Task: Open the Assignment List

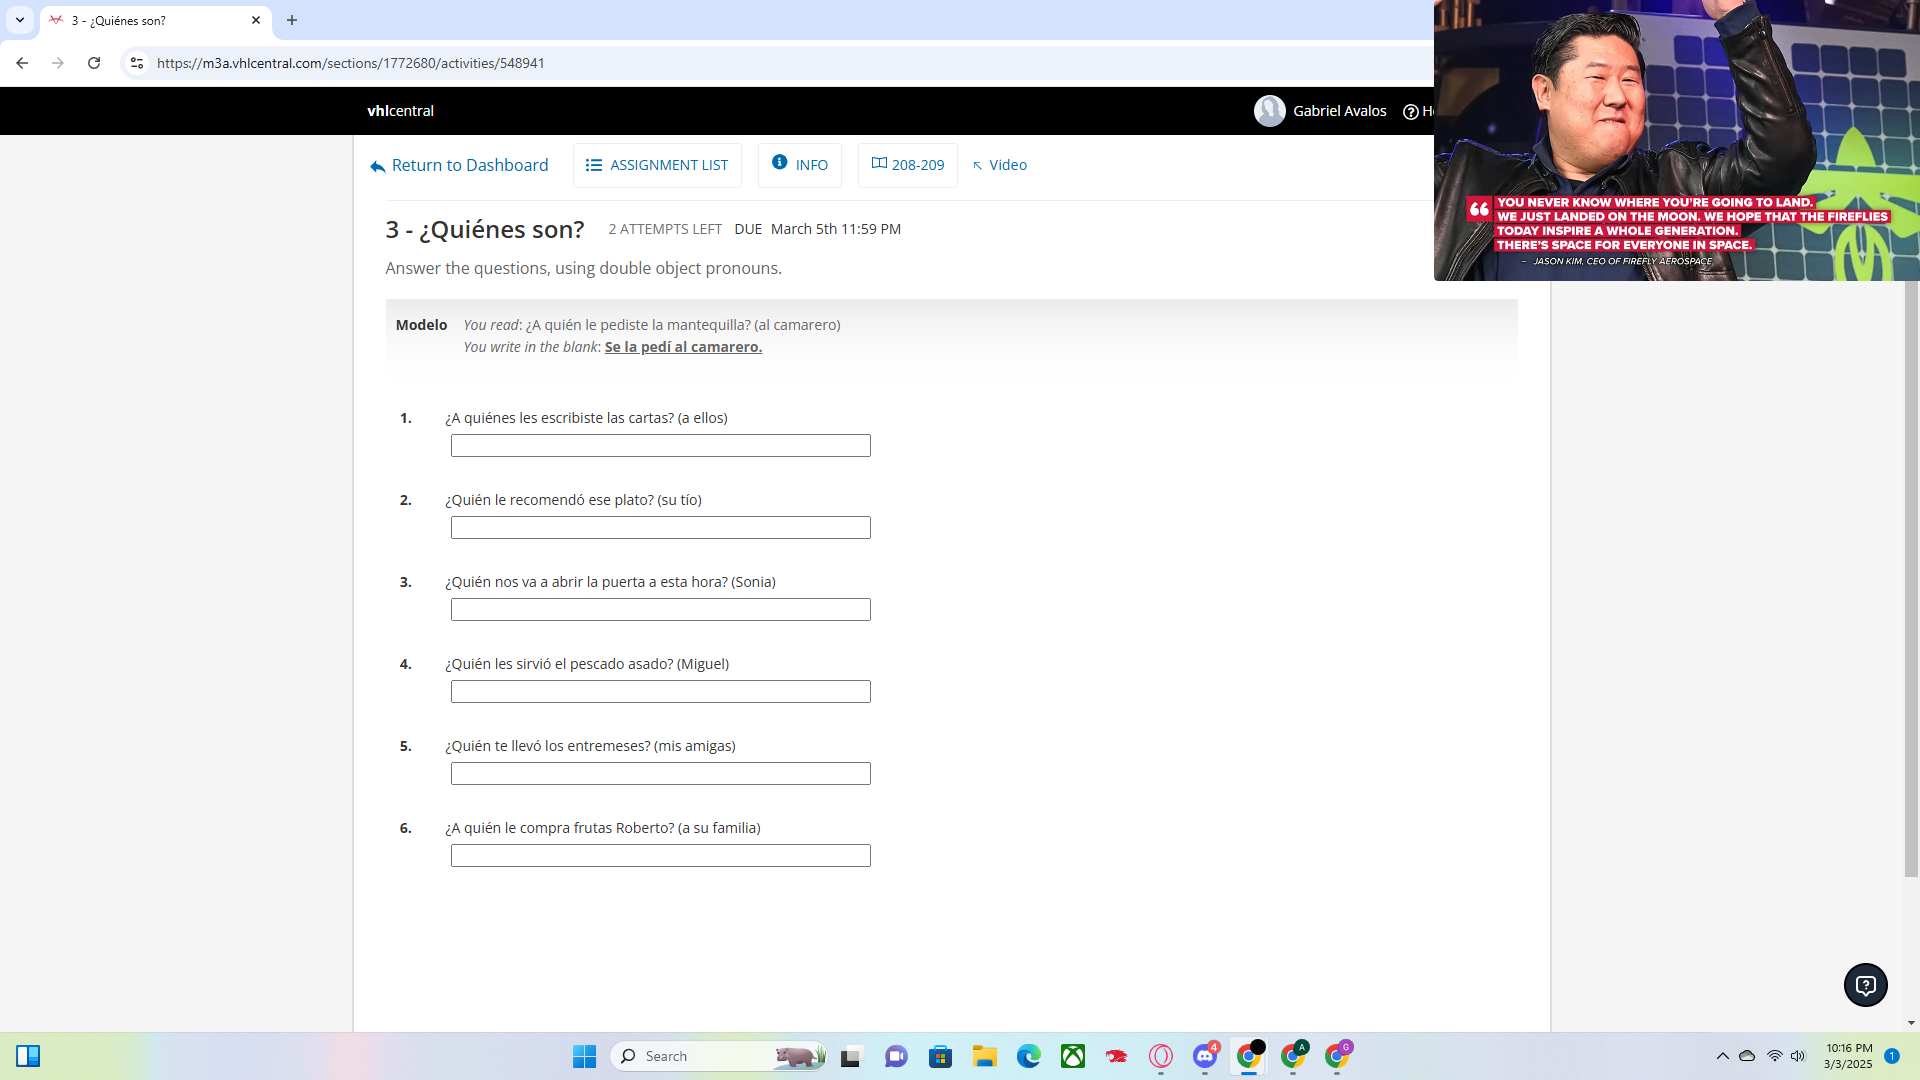Action: pos(657,165)
